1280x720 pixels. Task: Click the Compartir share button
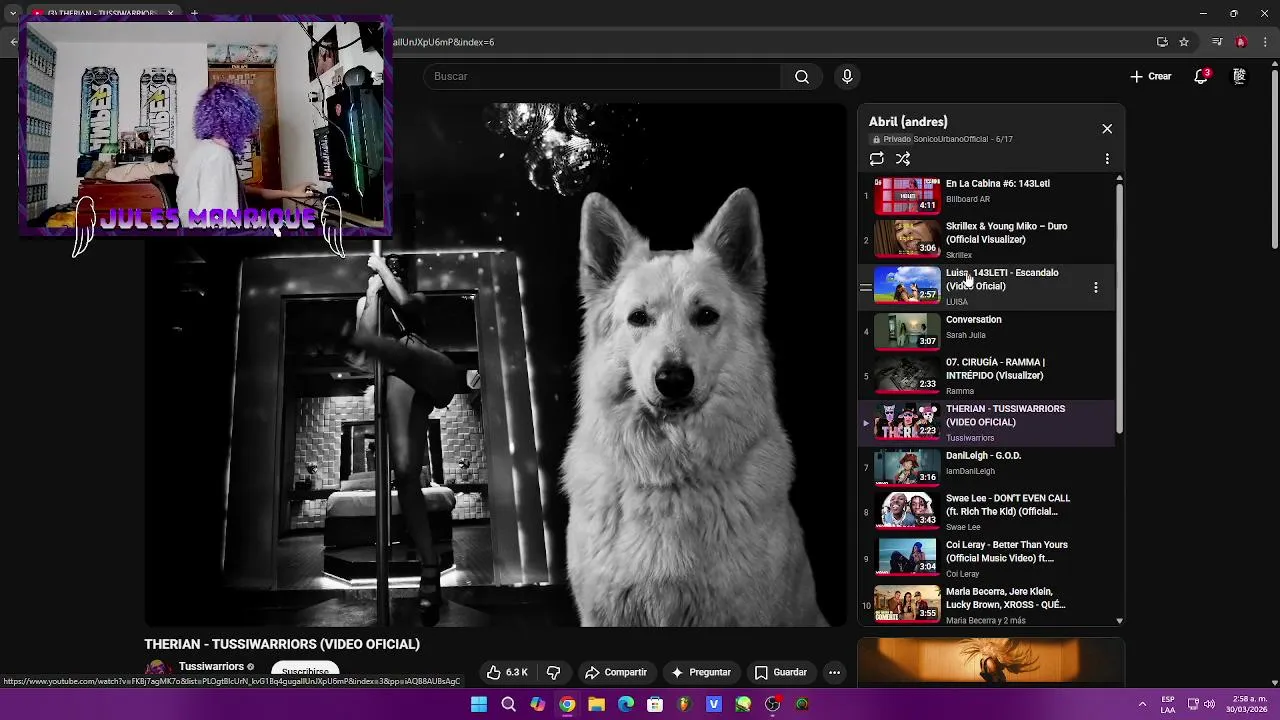[616, 673]
